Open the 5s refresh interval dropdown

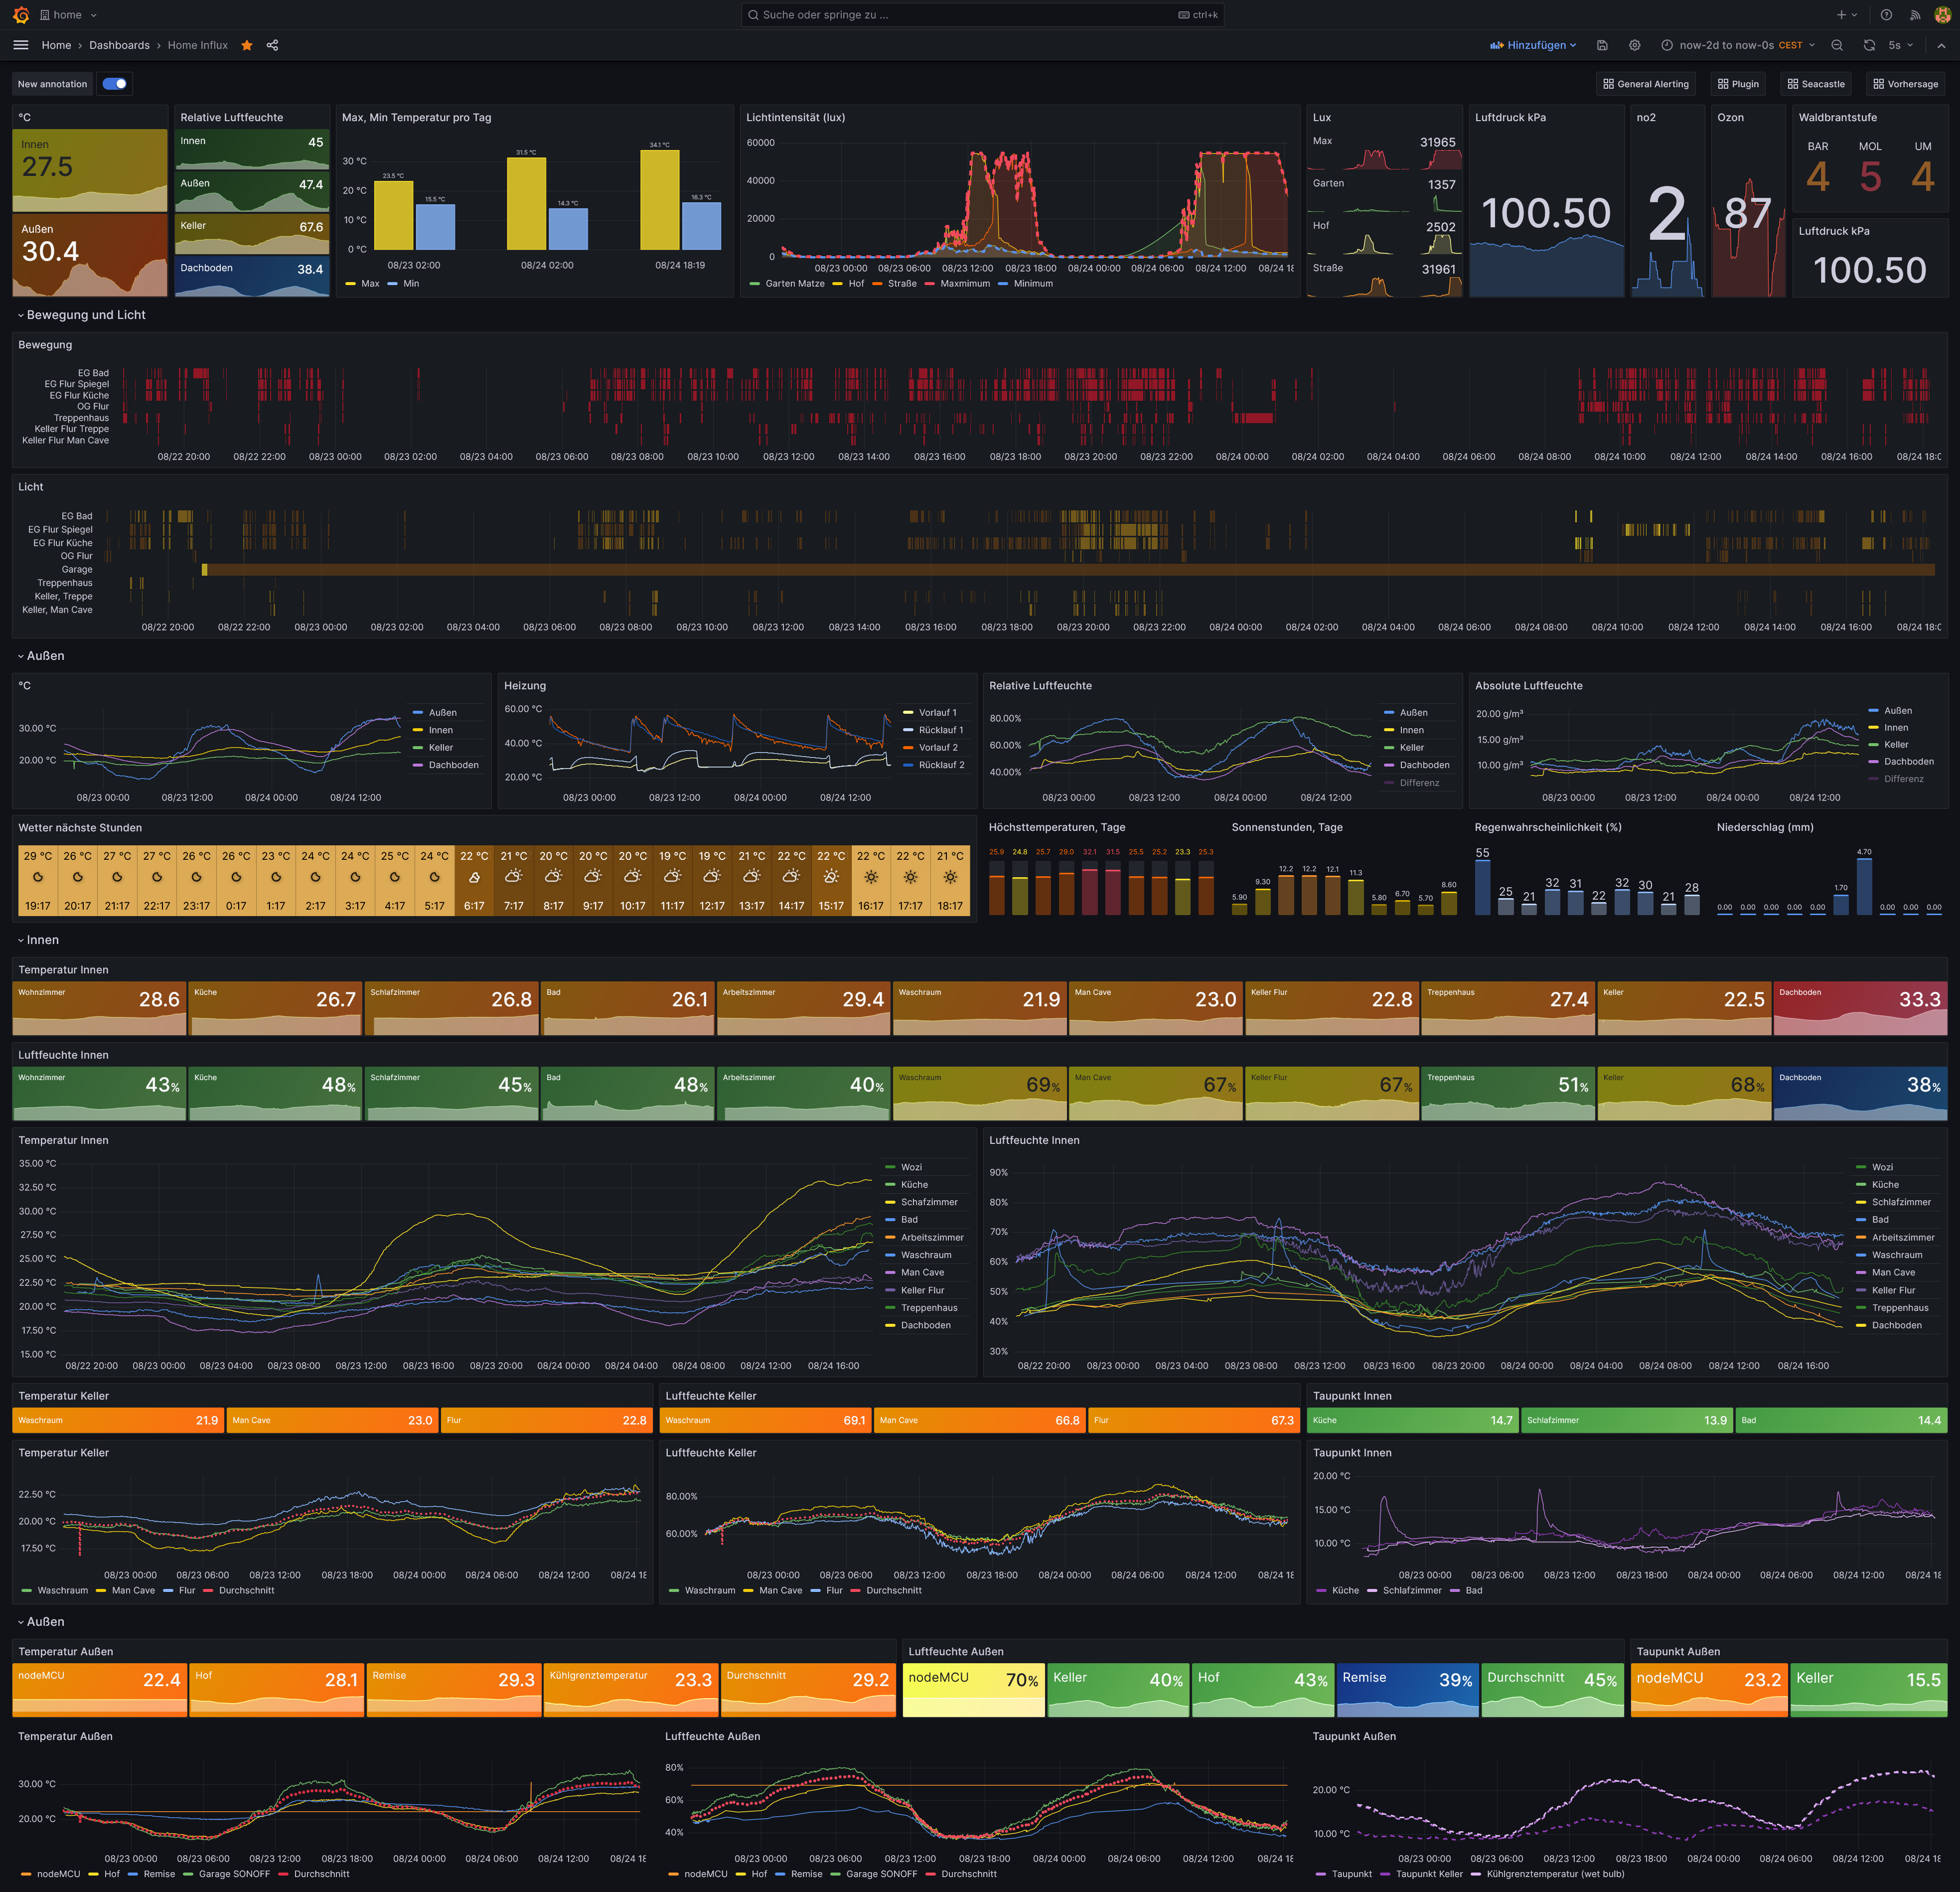click(1900, 45)
